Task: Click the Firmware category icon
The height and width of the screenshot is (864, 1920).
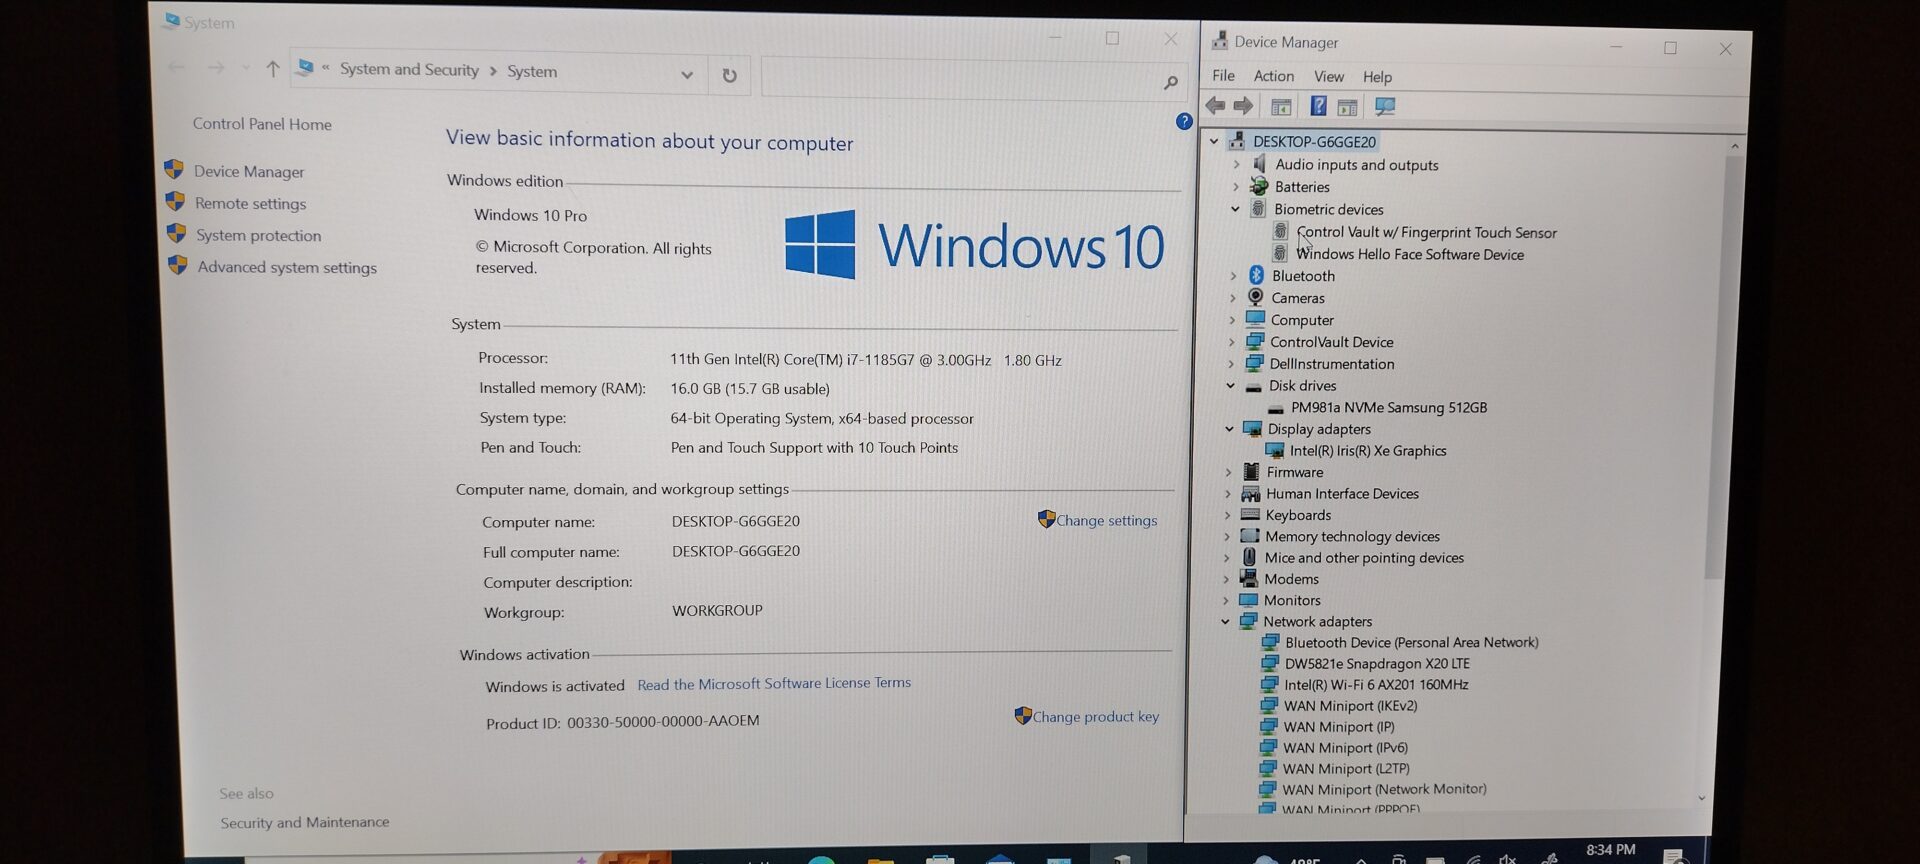Action: pyautogui.click(x=1251, y=471)
